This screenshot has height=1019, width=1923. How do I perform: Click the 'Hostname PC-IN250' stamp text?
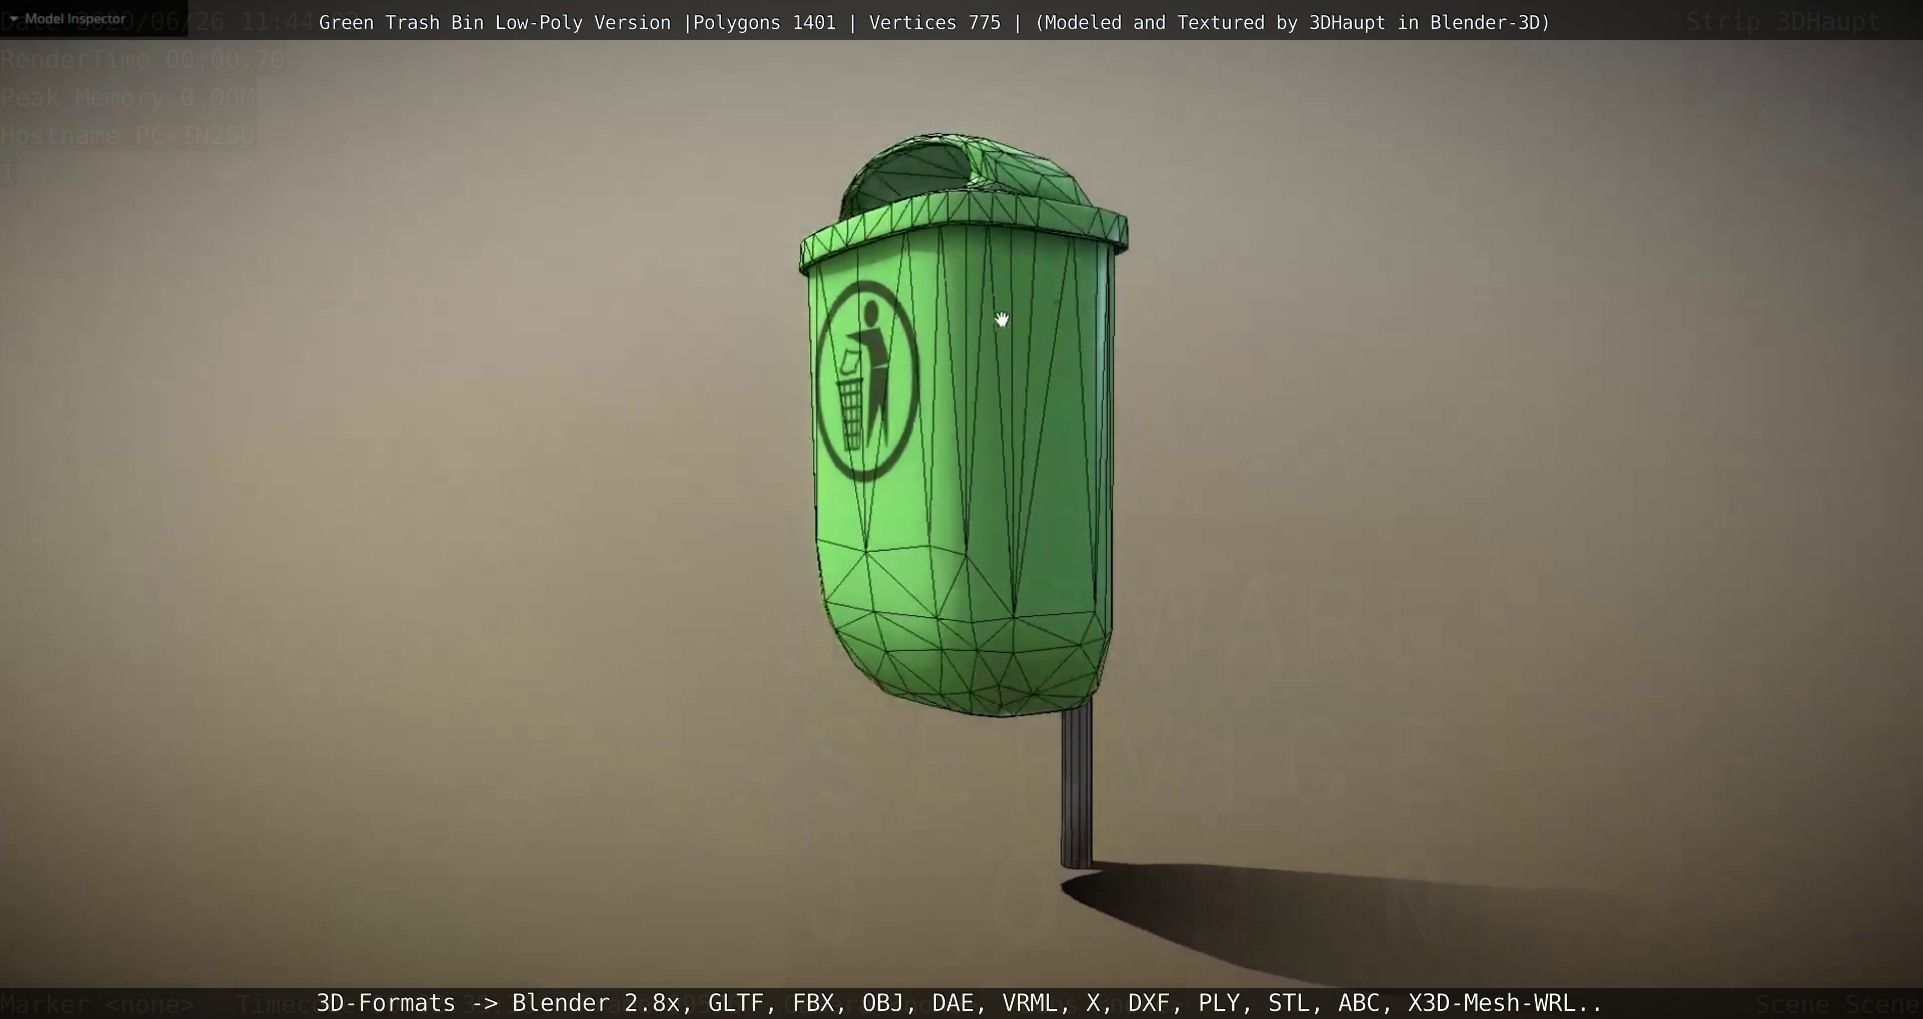pos(128,136)
